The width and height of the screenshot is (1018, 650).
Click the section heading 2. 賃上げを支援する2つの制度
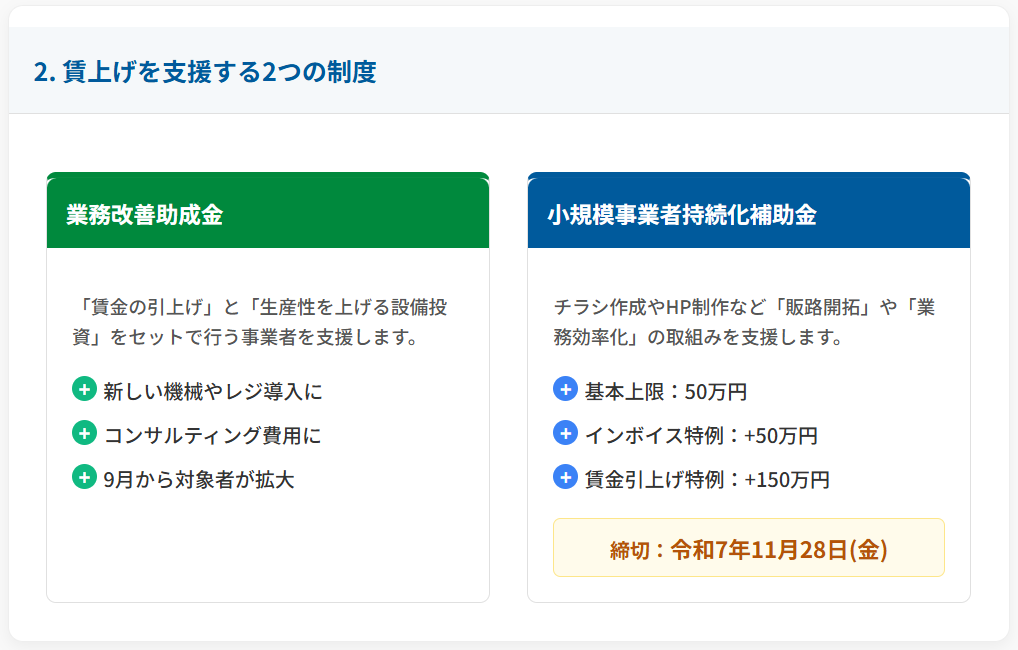(205, 72)
